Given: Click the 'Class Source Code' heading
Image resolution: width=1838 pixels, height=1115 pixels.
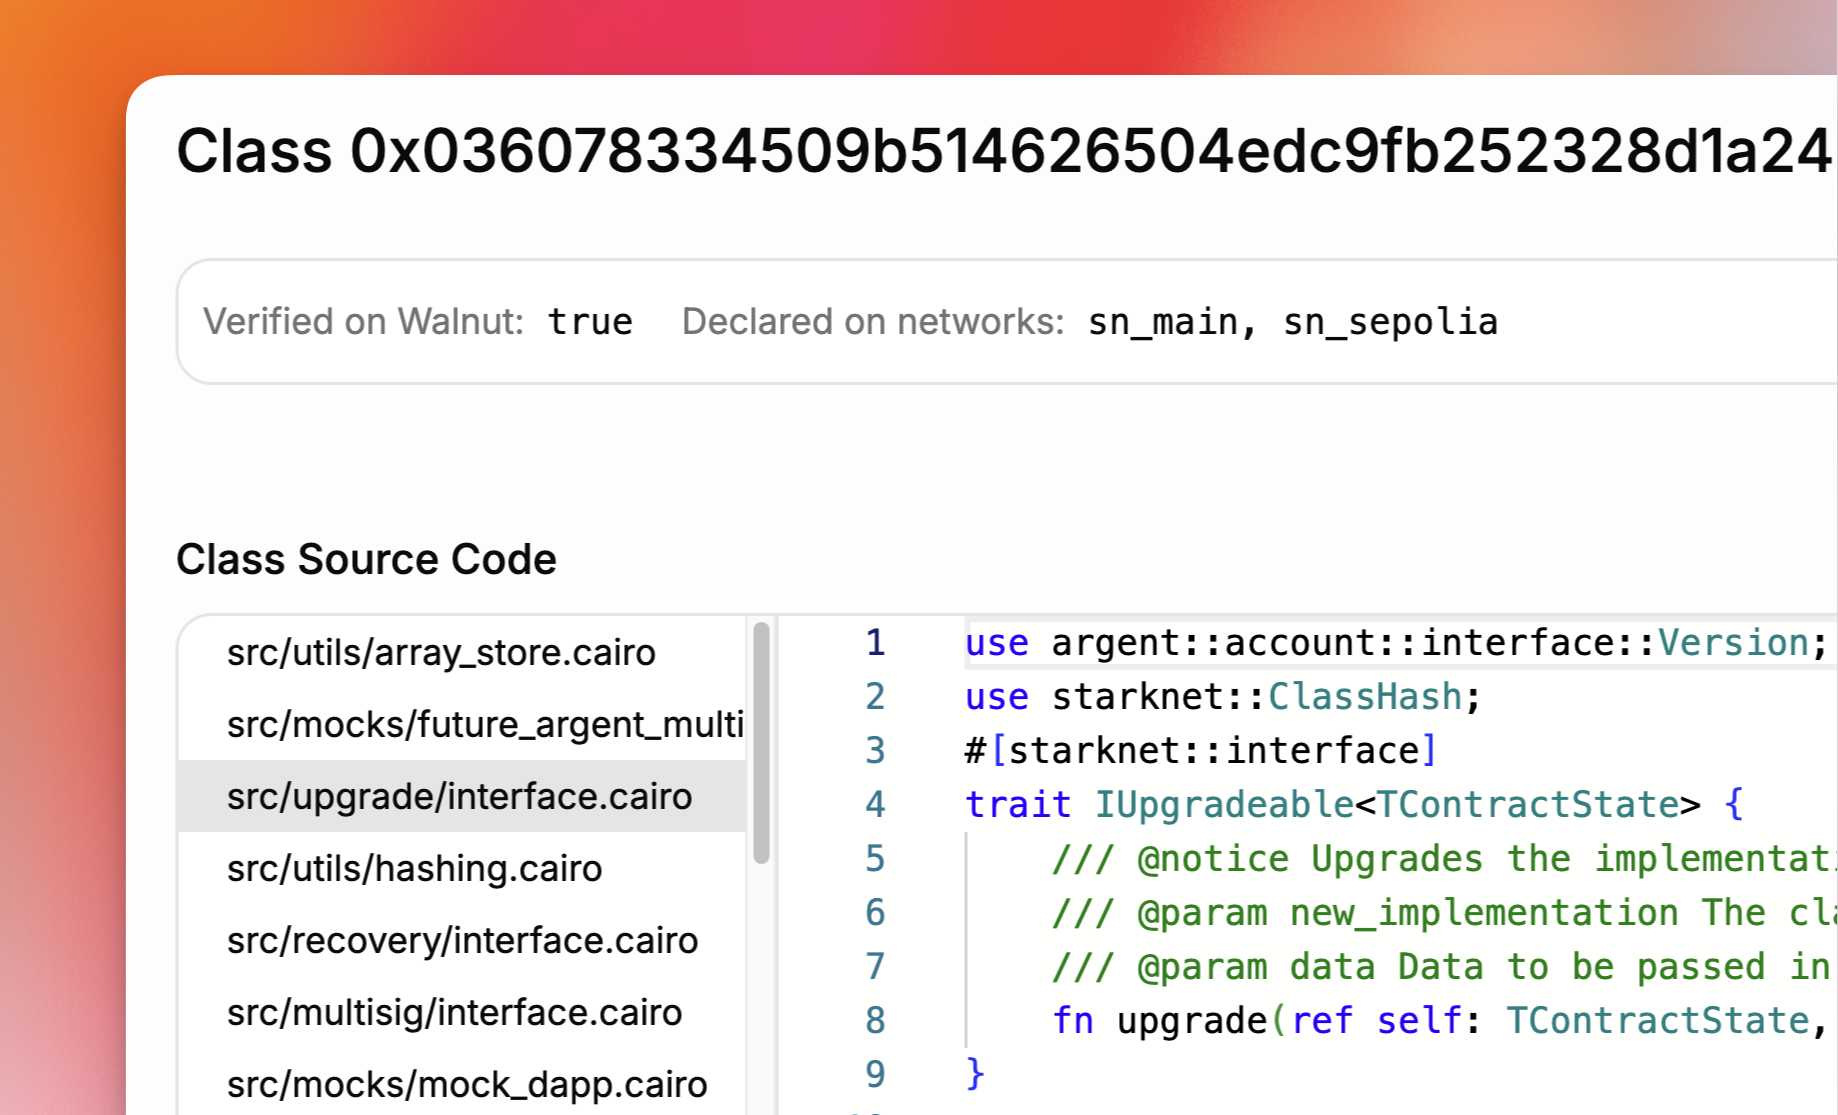Looking at the screenshot, I should click(x=366, y=559).
